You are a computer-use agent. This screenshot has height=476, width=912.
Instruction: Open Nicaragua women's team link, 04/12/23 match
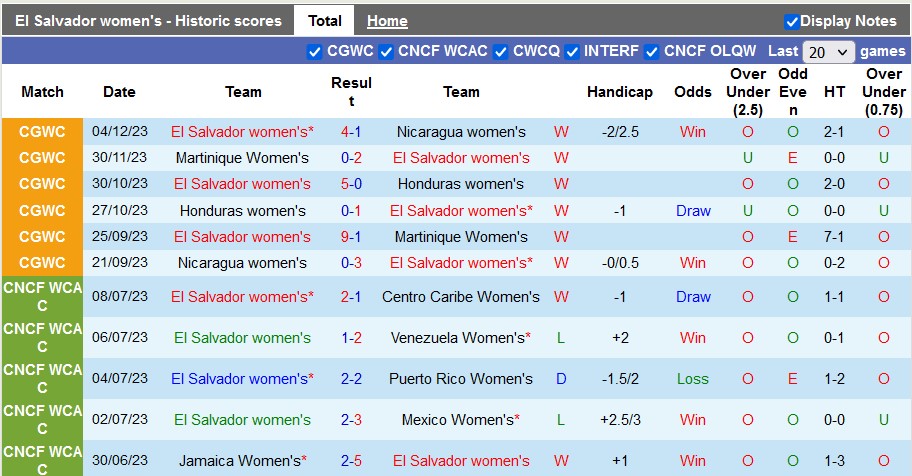(461, 132)
